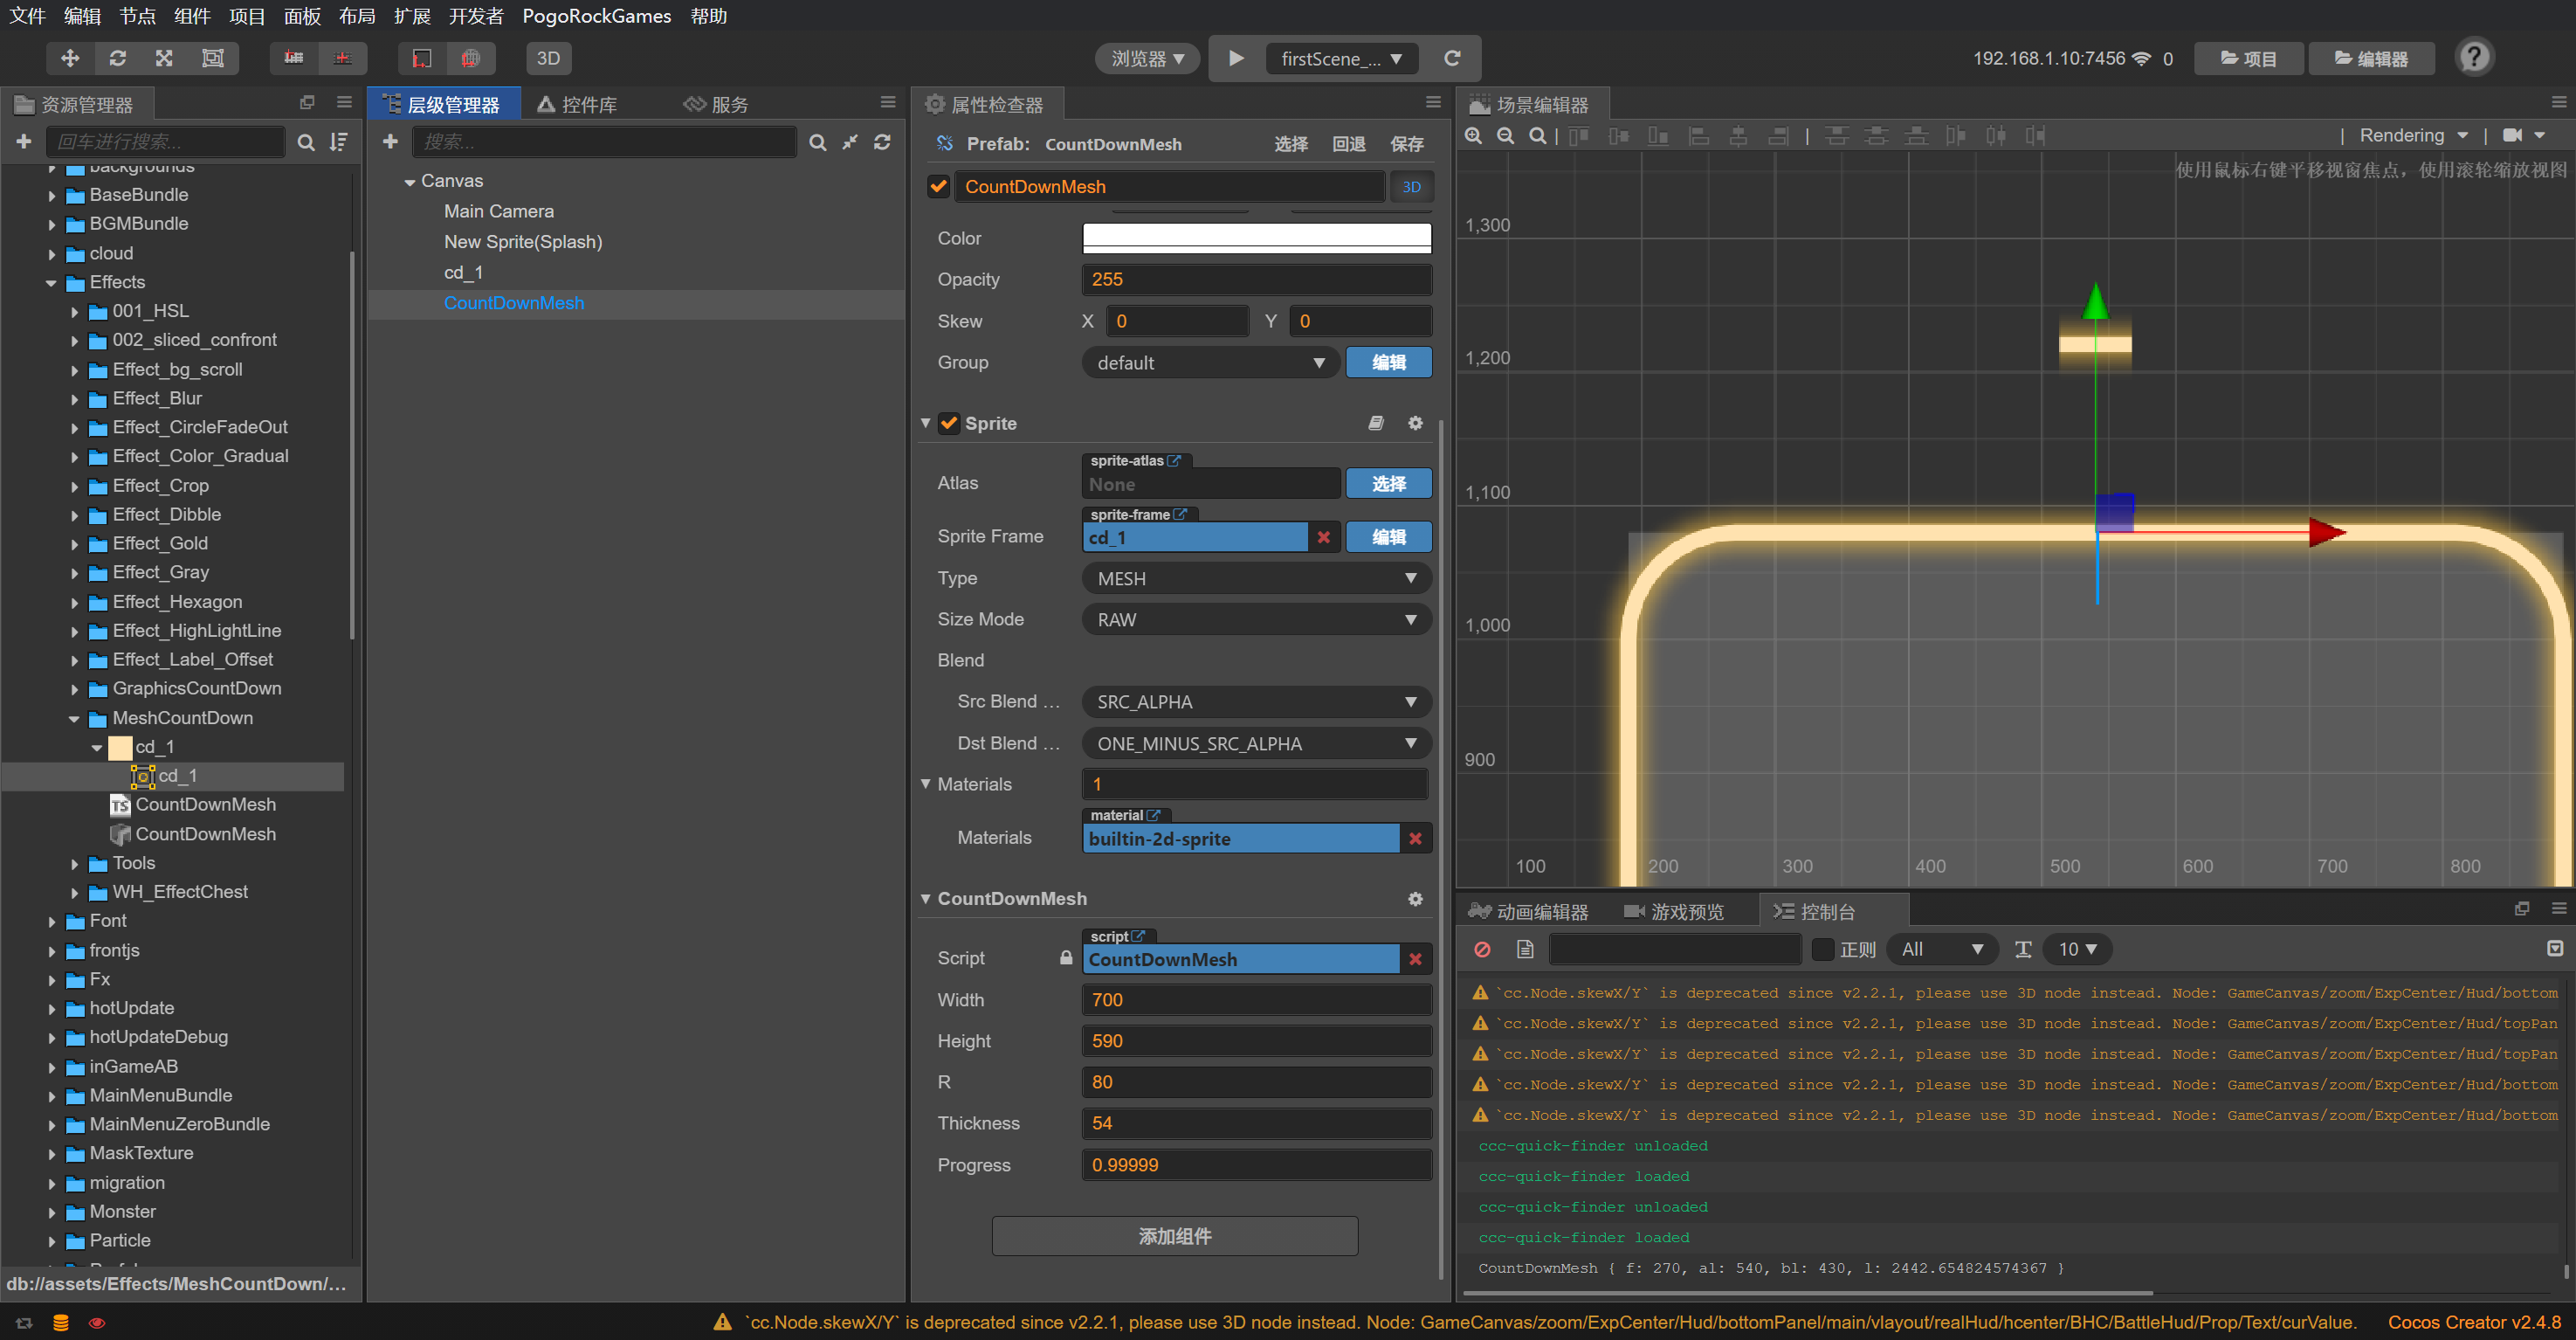Click the 添加组件 button
The width and height of the screenshot is (2576, 1340).
click(x=1174, y=1236)
